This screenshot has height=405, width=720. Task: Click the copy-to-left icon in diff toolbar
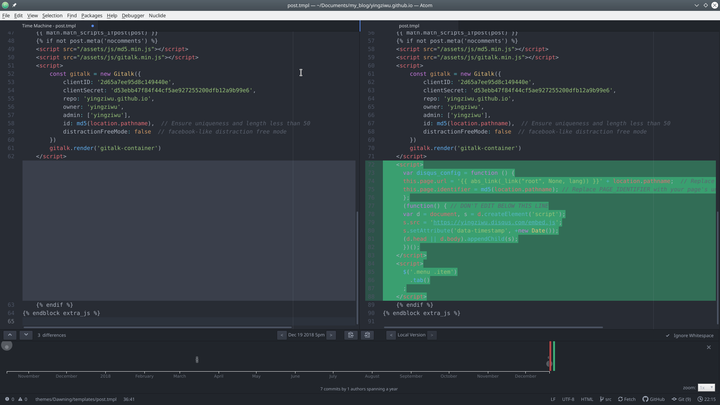point(366,335)
